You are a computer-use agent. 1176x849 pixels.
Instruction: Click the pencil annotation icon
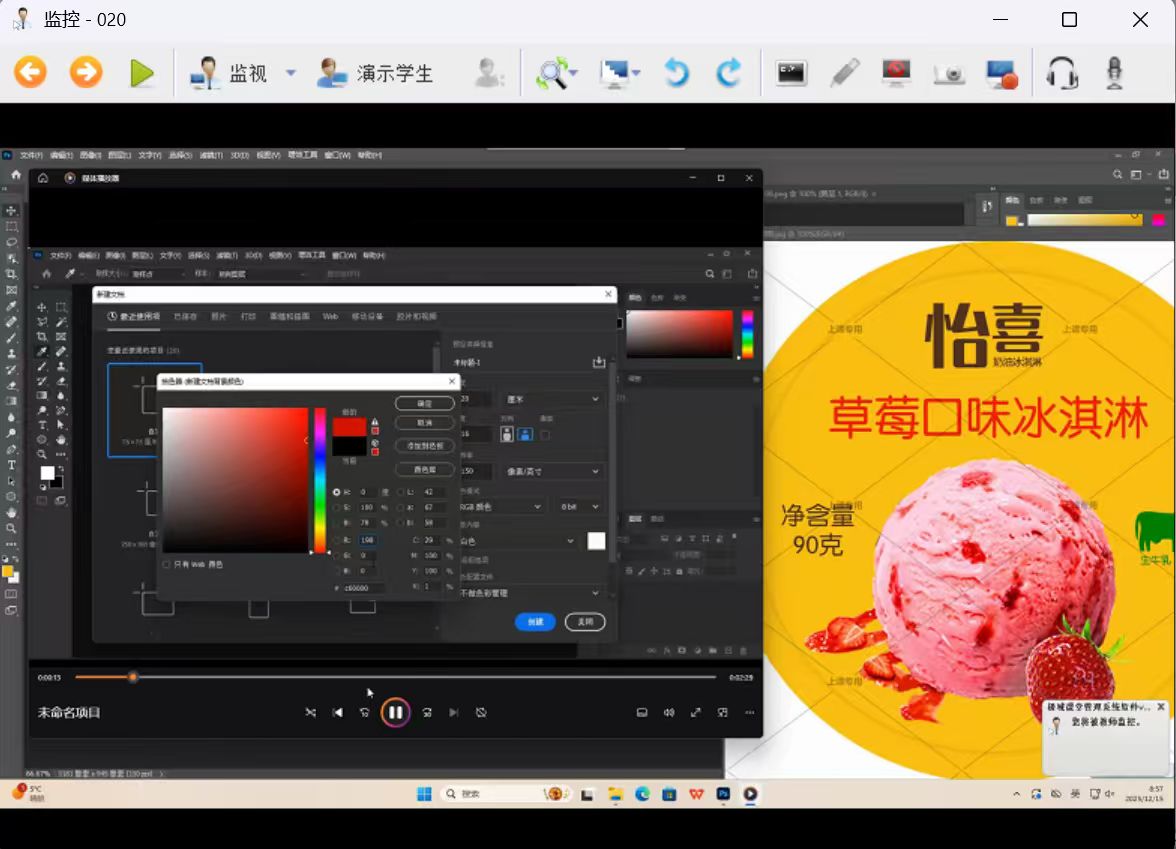coord(845,72)
